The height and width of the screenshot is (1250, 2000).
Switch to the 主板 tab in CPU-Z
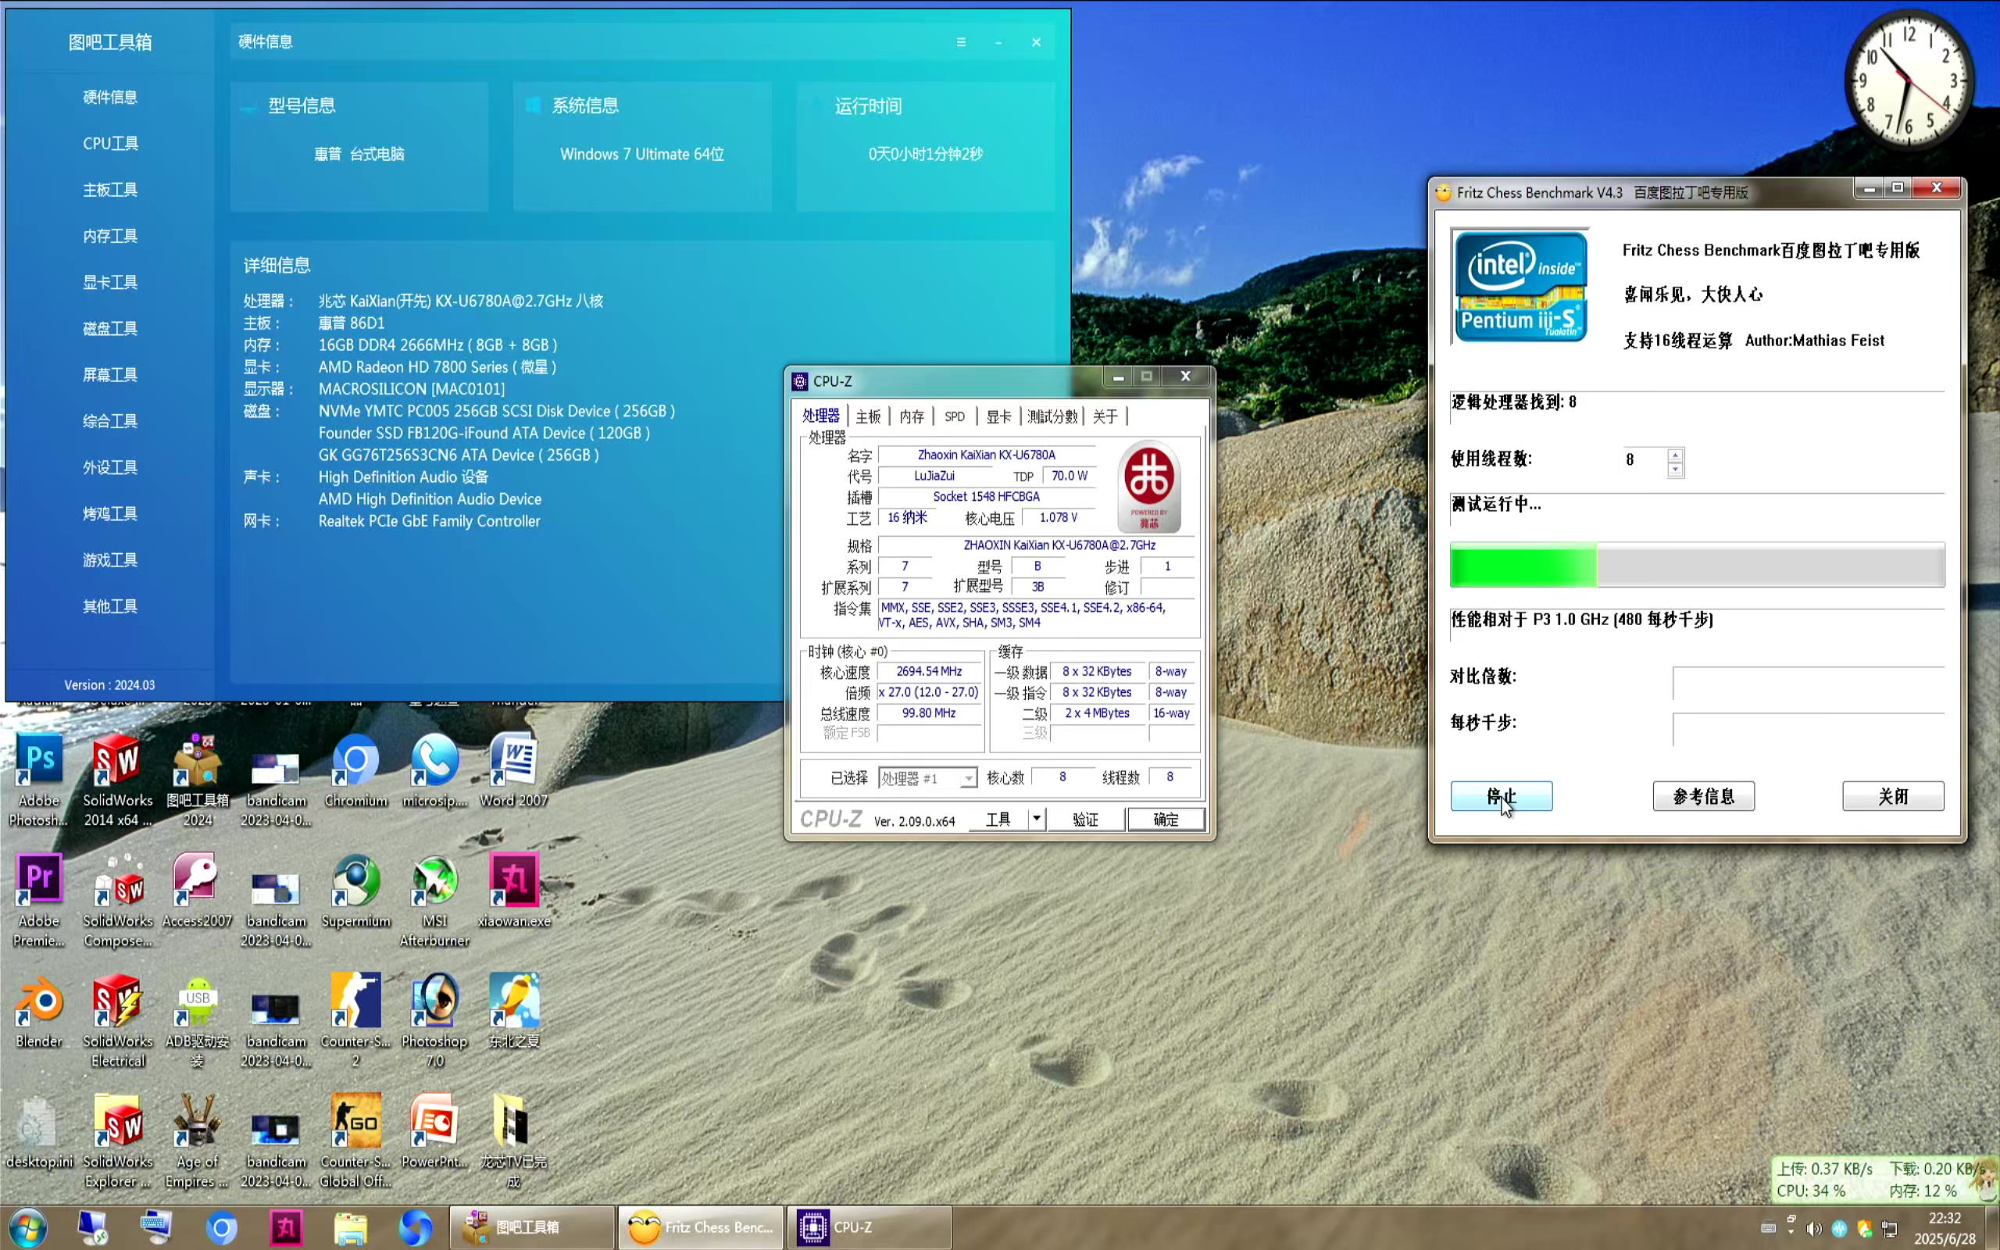tap(868, 416)
